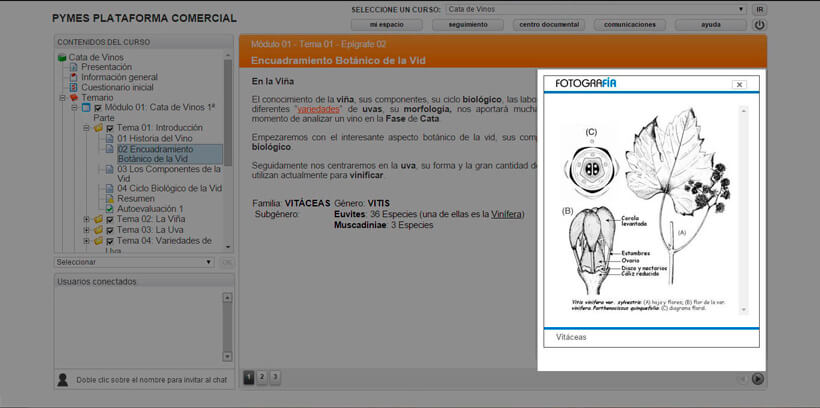Viewport: 820px width, 408px height.
Task: Click the Autoevaluación 1 checkmark icon
Action: click(109, 208)
